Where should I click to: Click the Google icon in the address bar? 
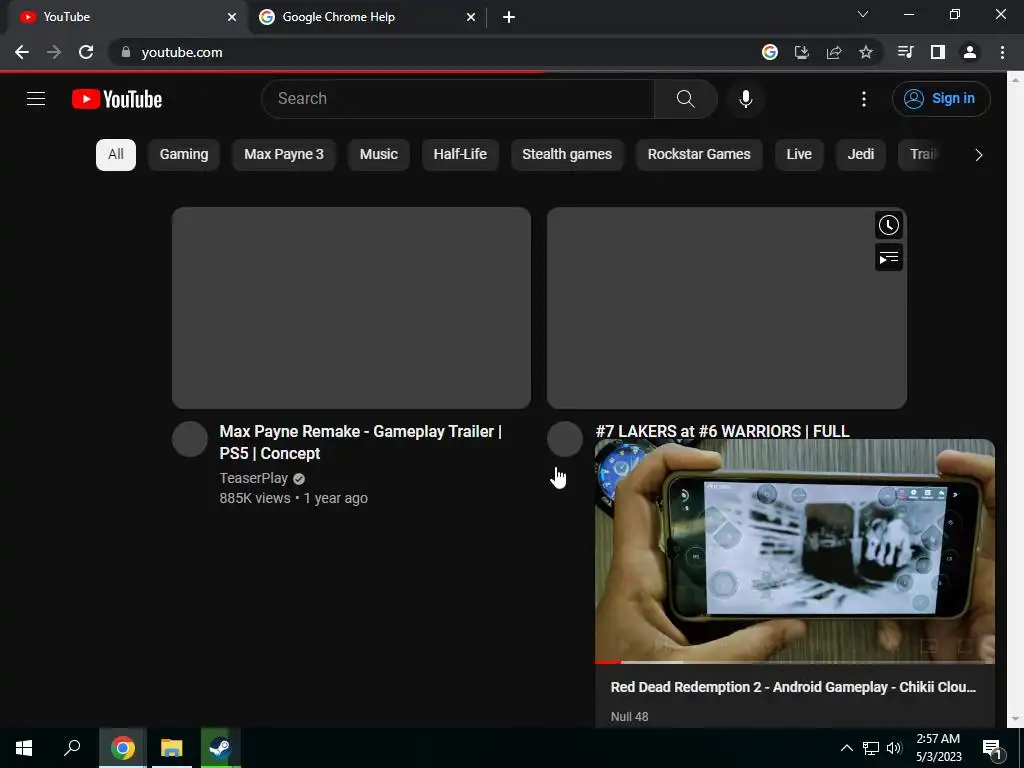(770, 52)
